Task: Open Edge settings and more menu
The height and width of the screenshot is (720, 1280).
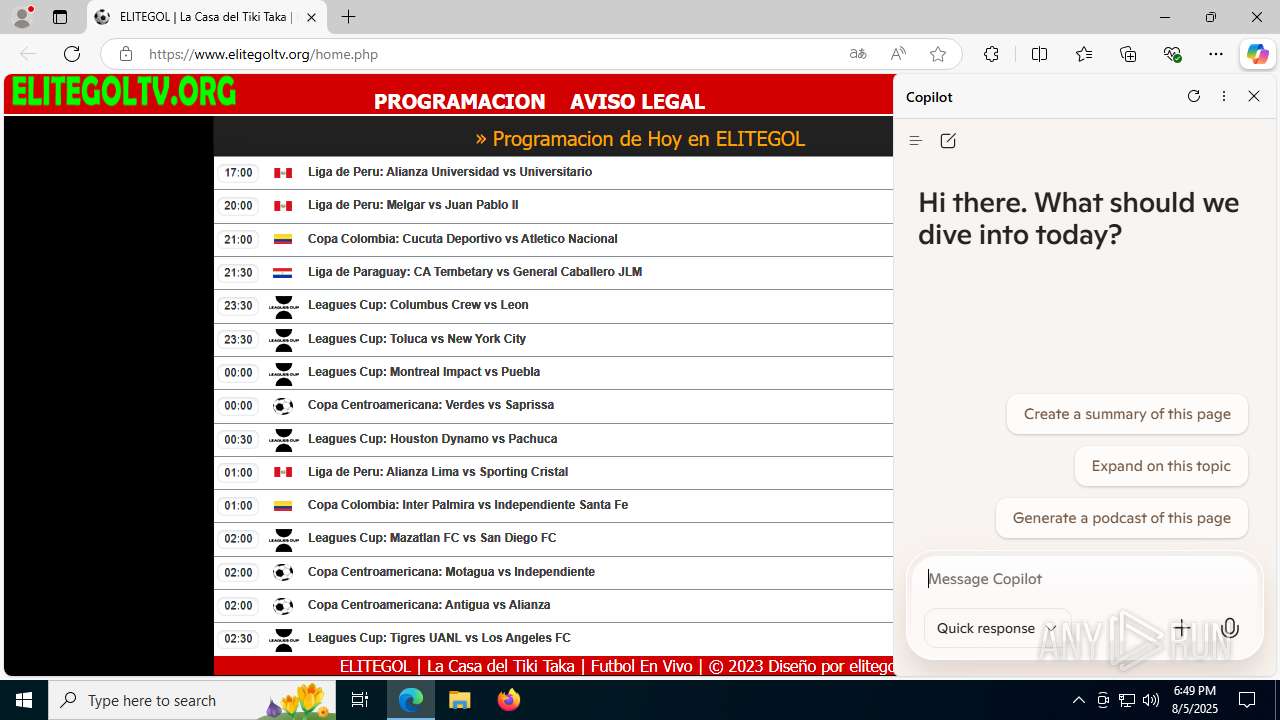Action: (1216, 54)
